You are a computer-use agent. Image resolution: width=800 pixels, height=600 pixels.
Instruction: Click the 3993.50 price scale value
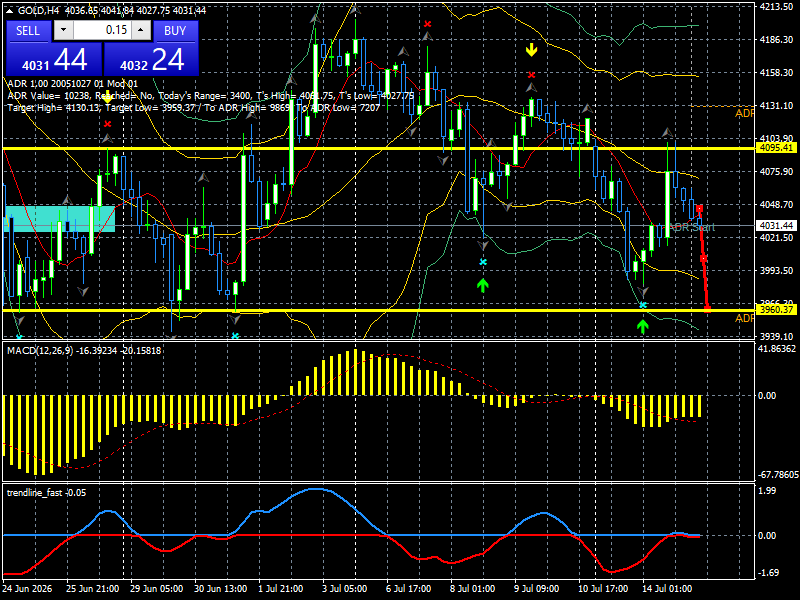(776, 270)
